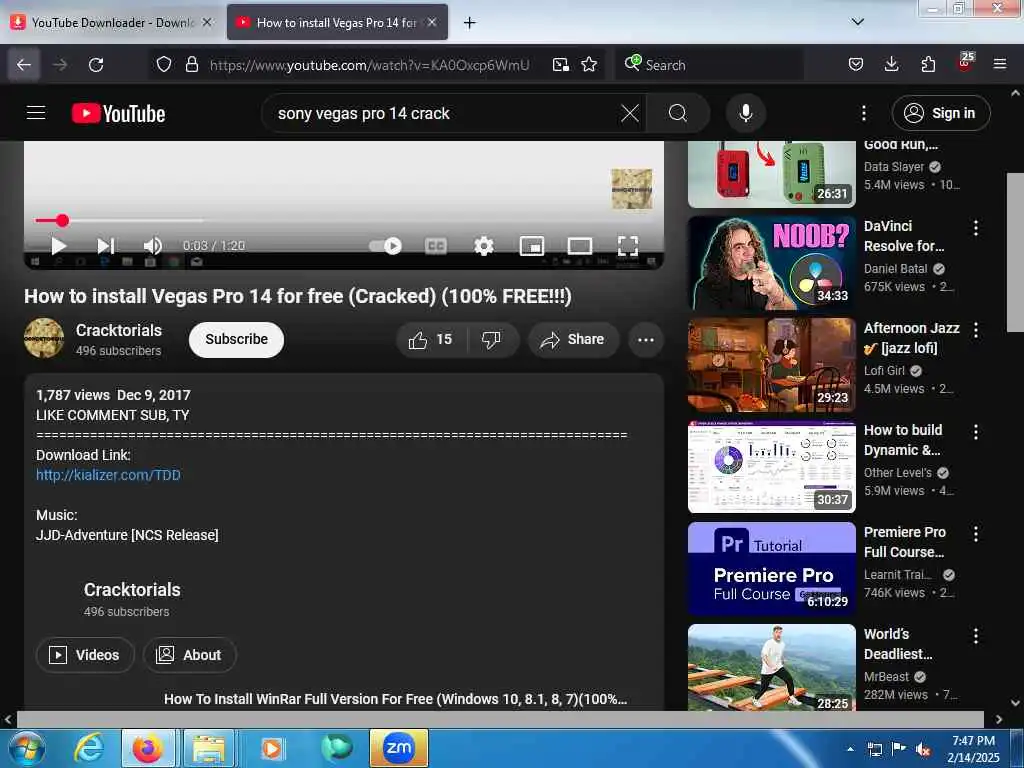Viewport: 1024px width, 768px height.
Task: Open options for World's Deadliest video
Action: [976, 636]
